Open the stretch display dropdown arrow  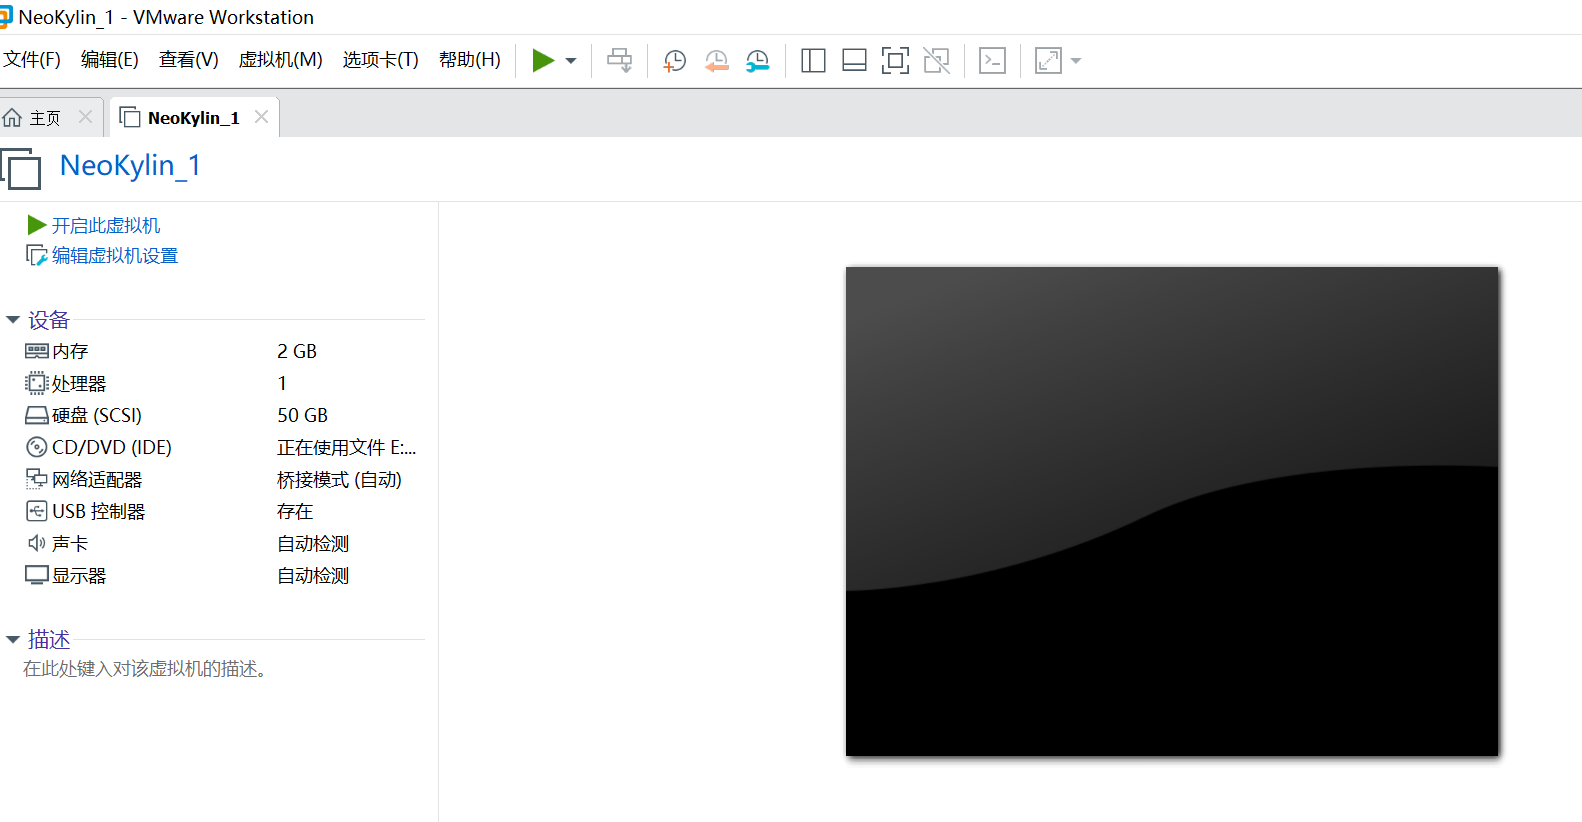1076,61
